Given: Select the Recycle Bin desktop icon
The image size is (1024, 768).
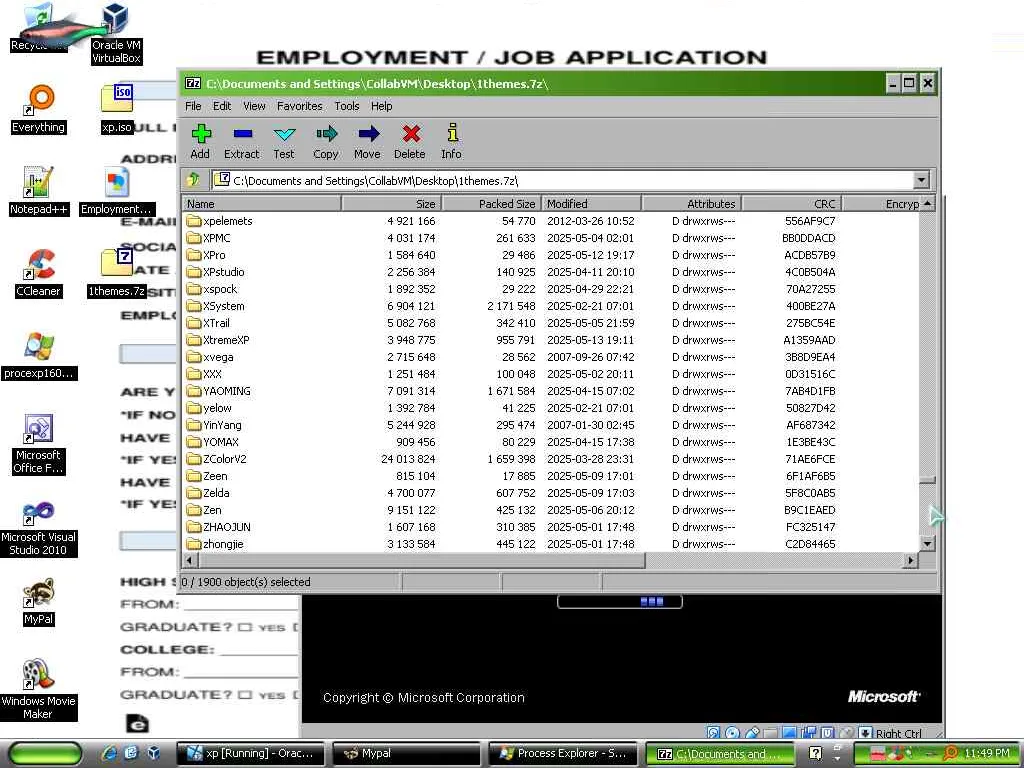Looking at the screenshot, I should click(x=38, y=27).
